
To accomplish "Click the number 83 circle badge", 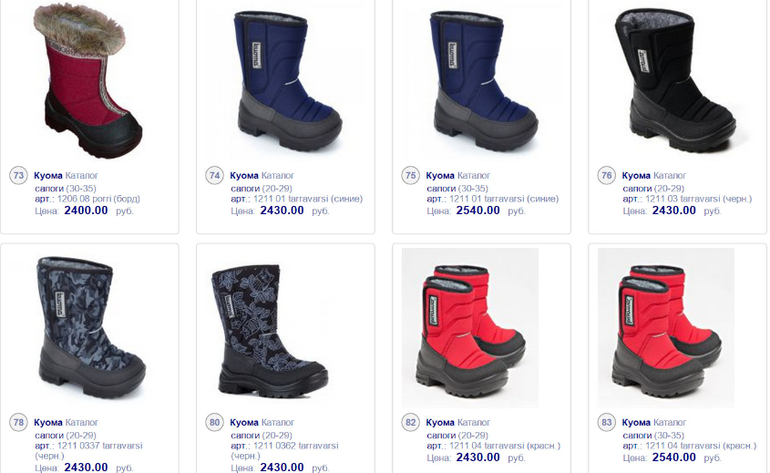I will point(606,422).
